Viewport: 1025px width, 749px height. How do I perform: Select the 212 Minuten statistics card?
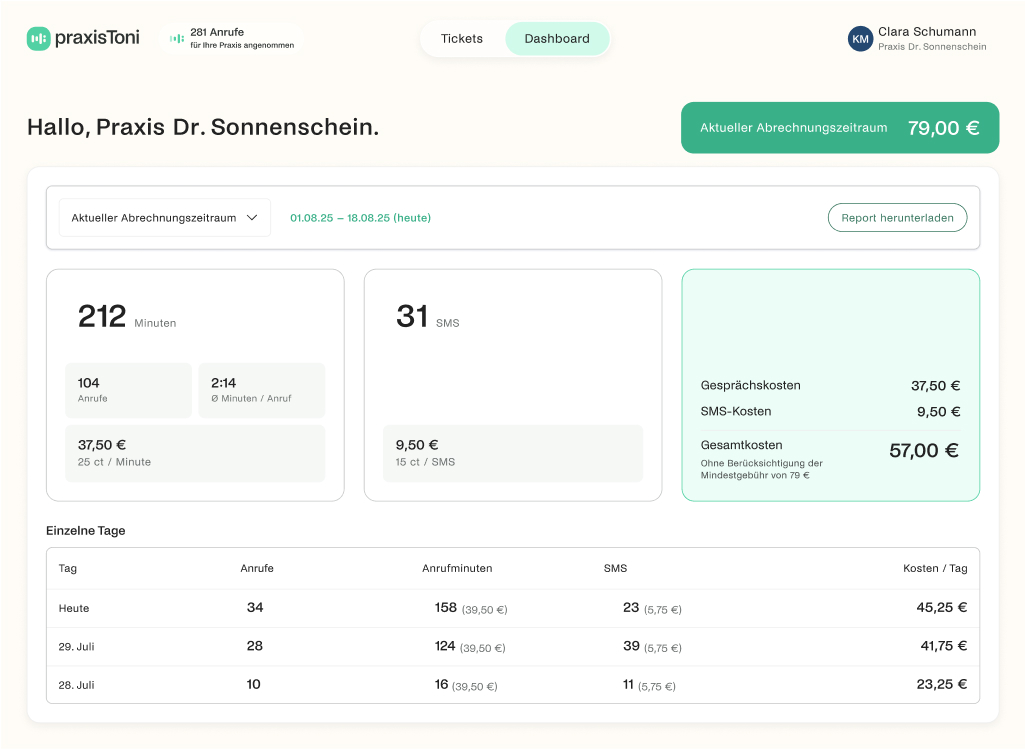[194, 384]
